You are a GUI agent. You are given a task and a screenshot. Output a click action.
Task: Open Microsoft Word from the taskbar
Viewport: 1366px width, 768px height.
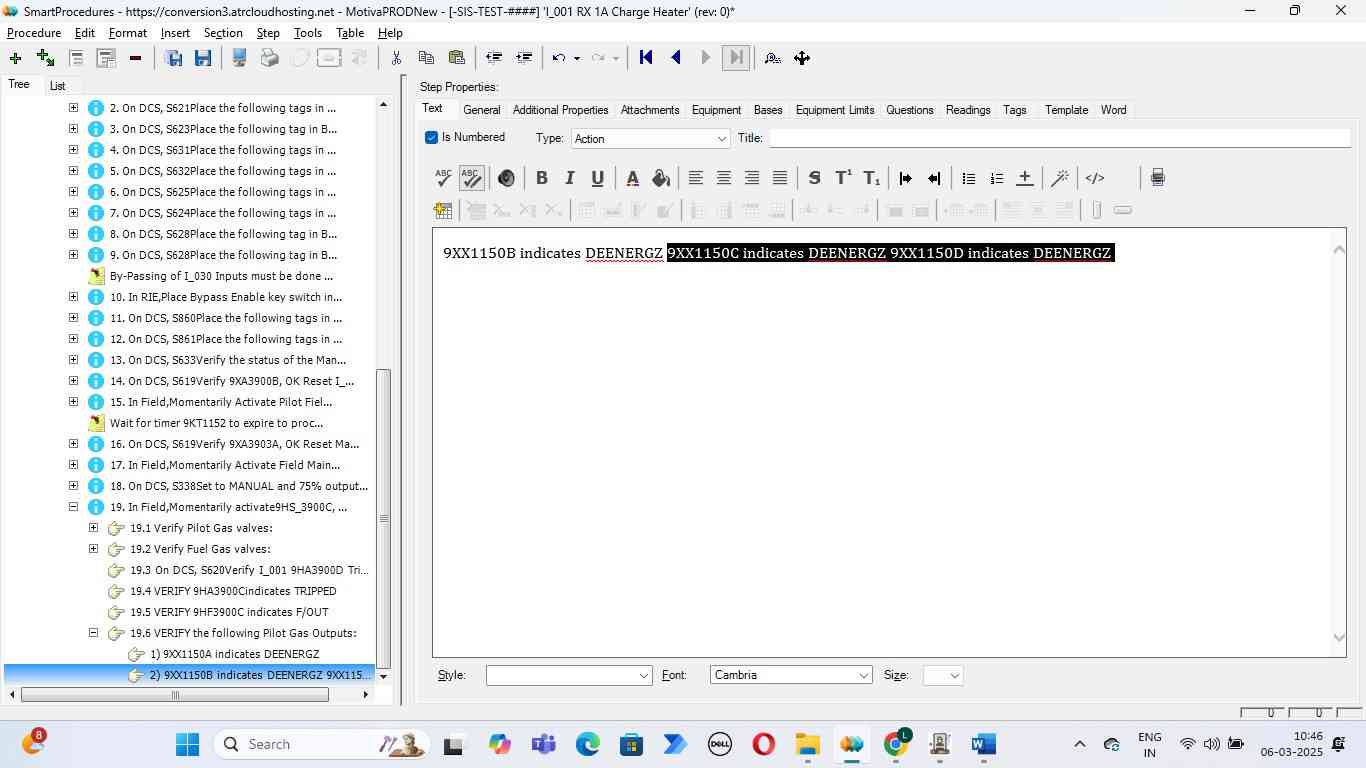983,744
